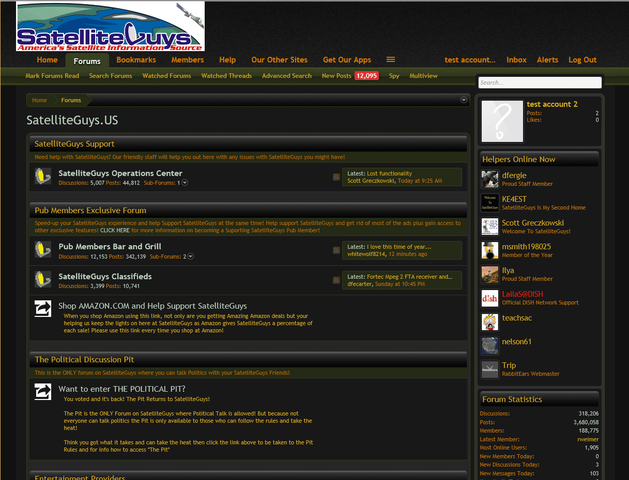Open Advanced Search link

tap(287, 76)
